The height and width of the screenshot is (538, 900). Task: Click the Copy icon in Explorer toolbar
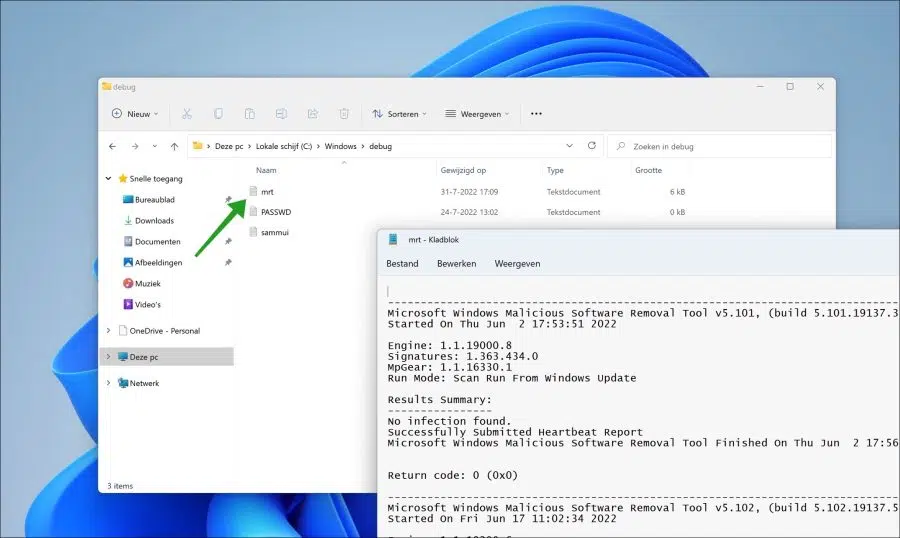tap(218, 114)
